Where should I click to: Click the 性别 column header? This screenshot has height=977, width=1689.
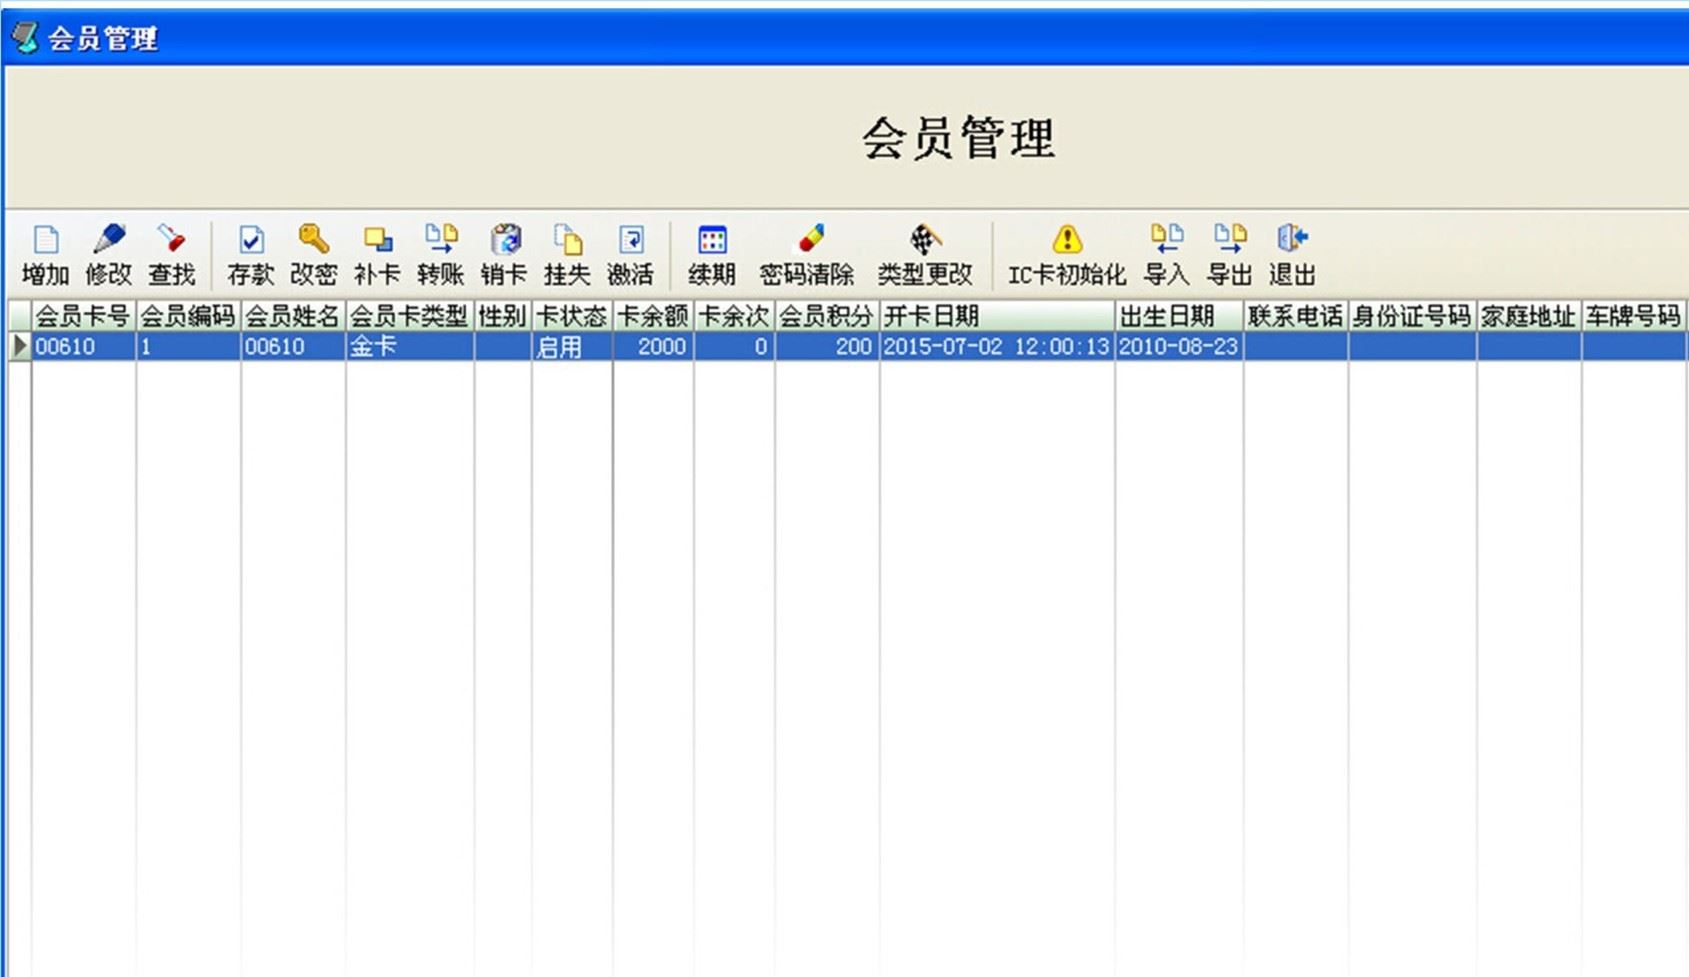click(x=503, y=317)
